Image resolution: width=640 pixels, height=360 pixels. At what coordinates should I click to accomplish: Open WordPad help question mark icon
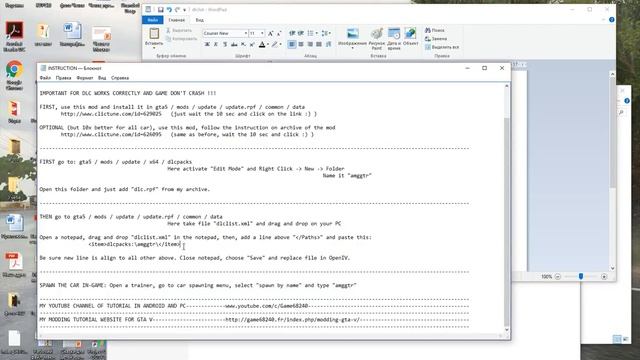point(611,20)
